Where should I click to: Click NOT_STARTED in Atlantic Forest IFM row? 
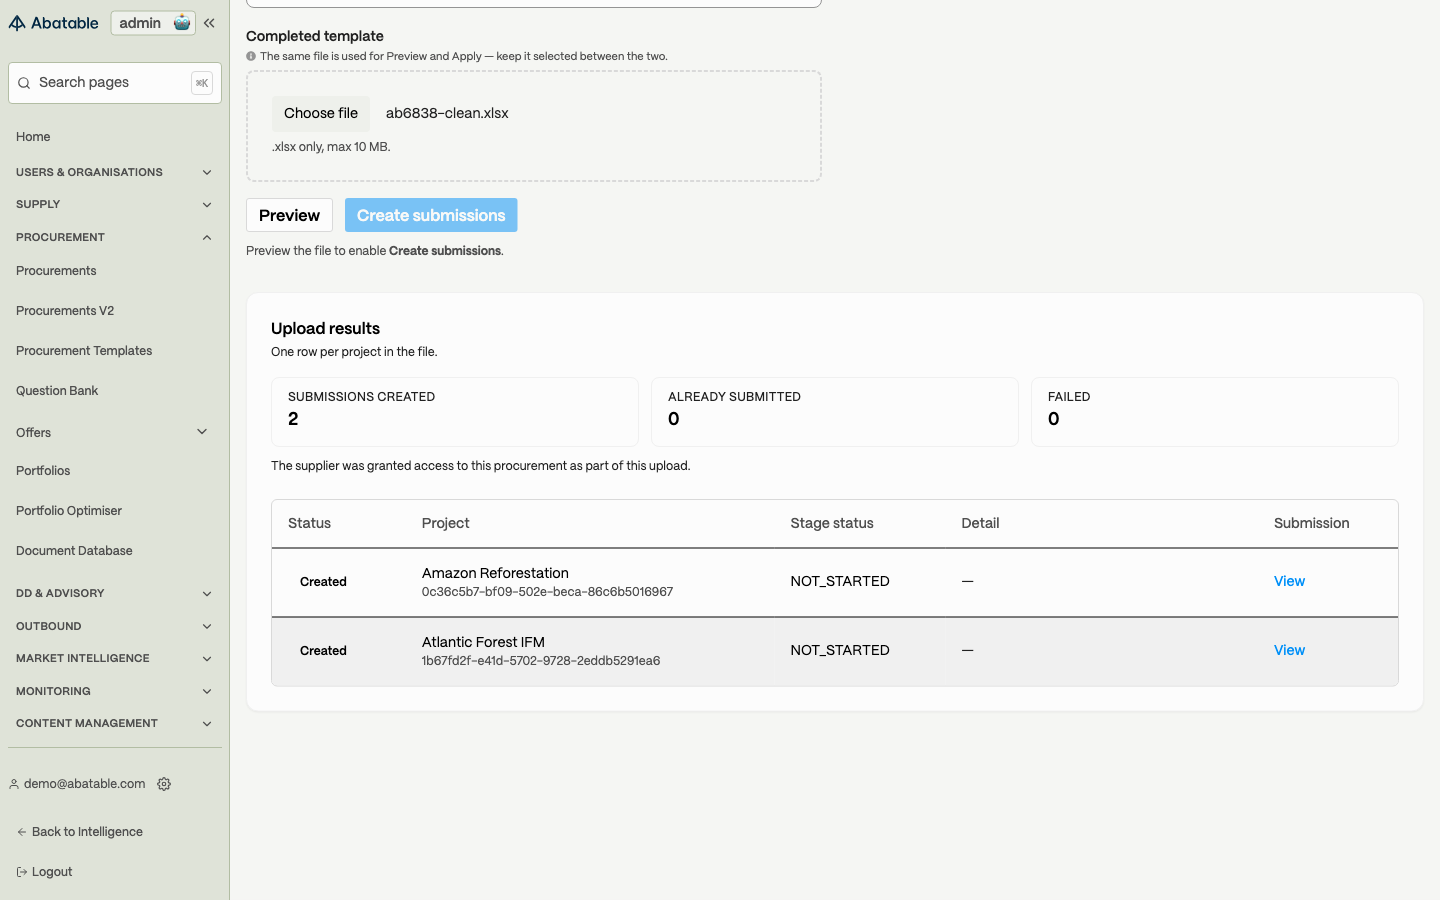coord(840,650)
